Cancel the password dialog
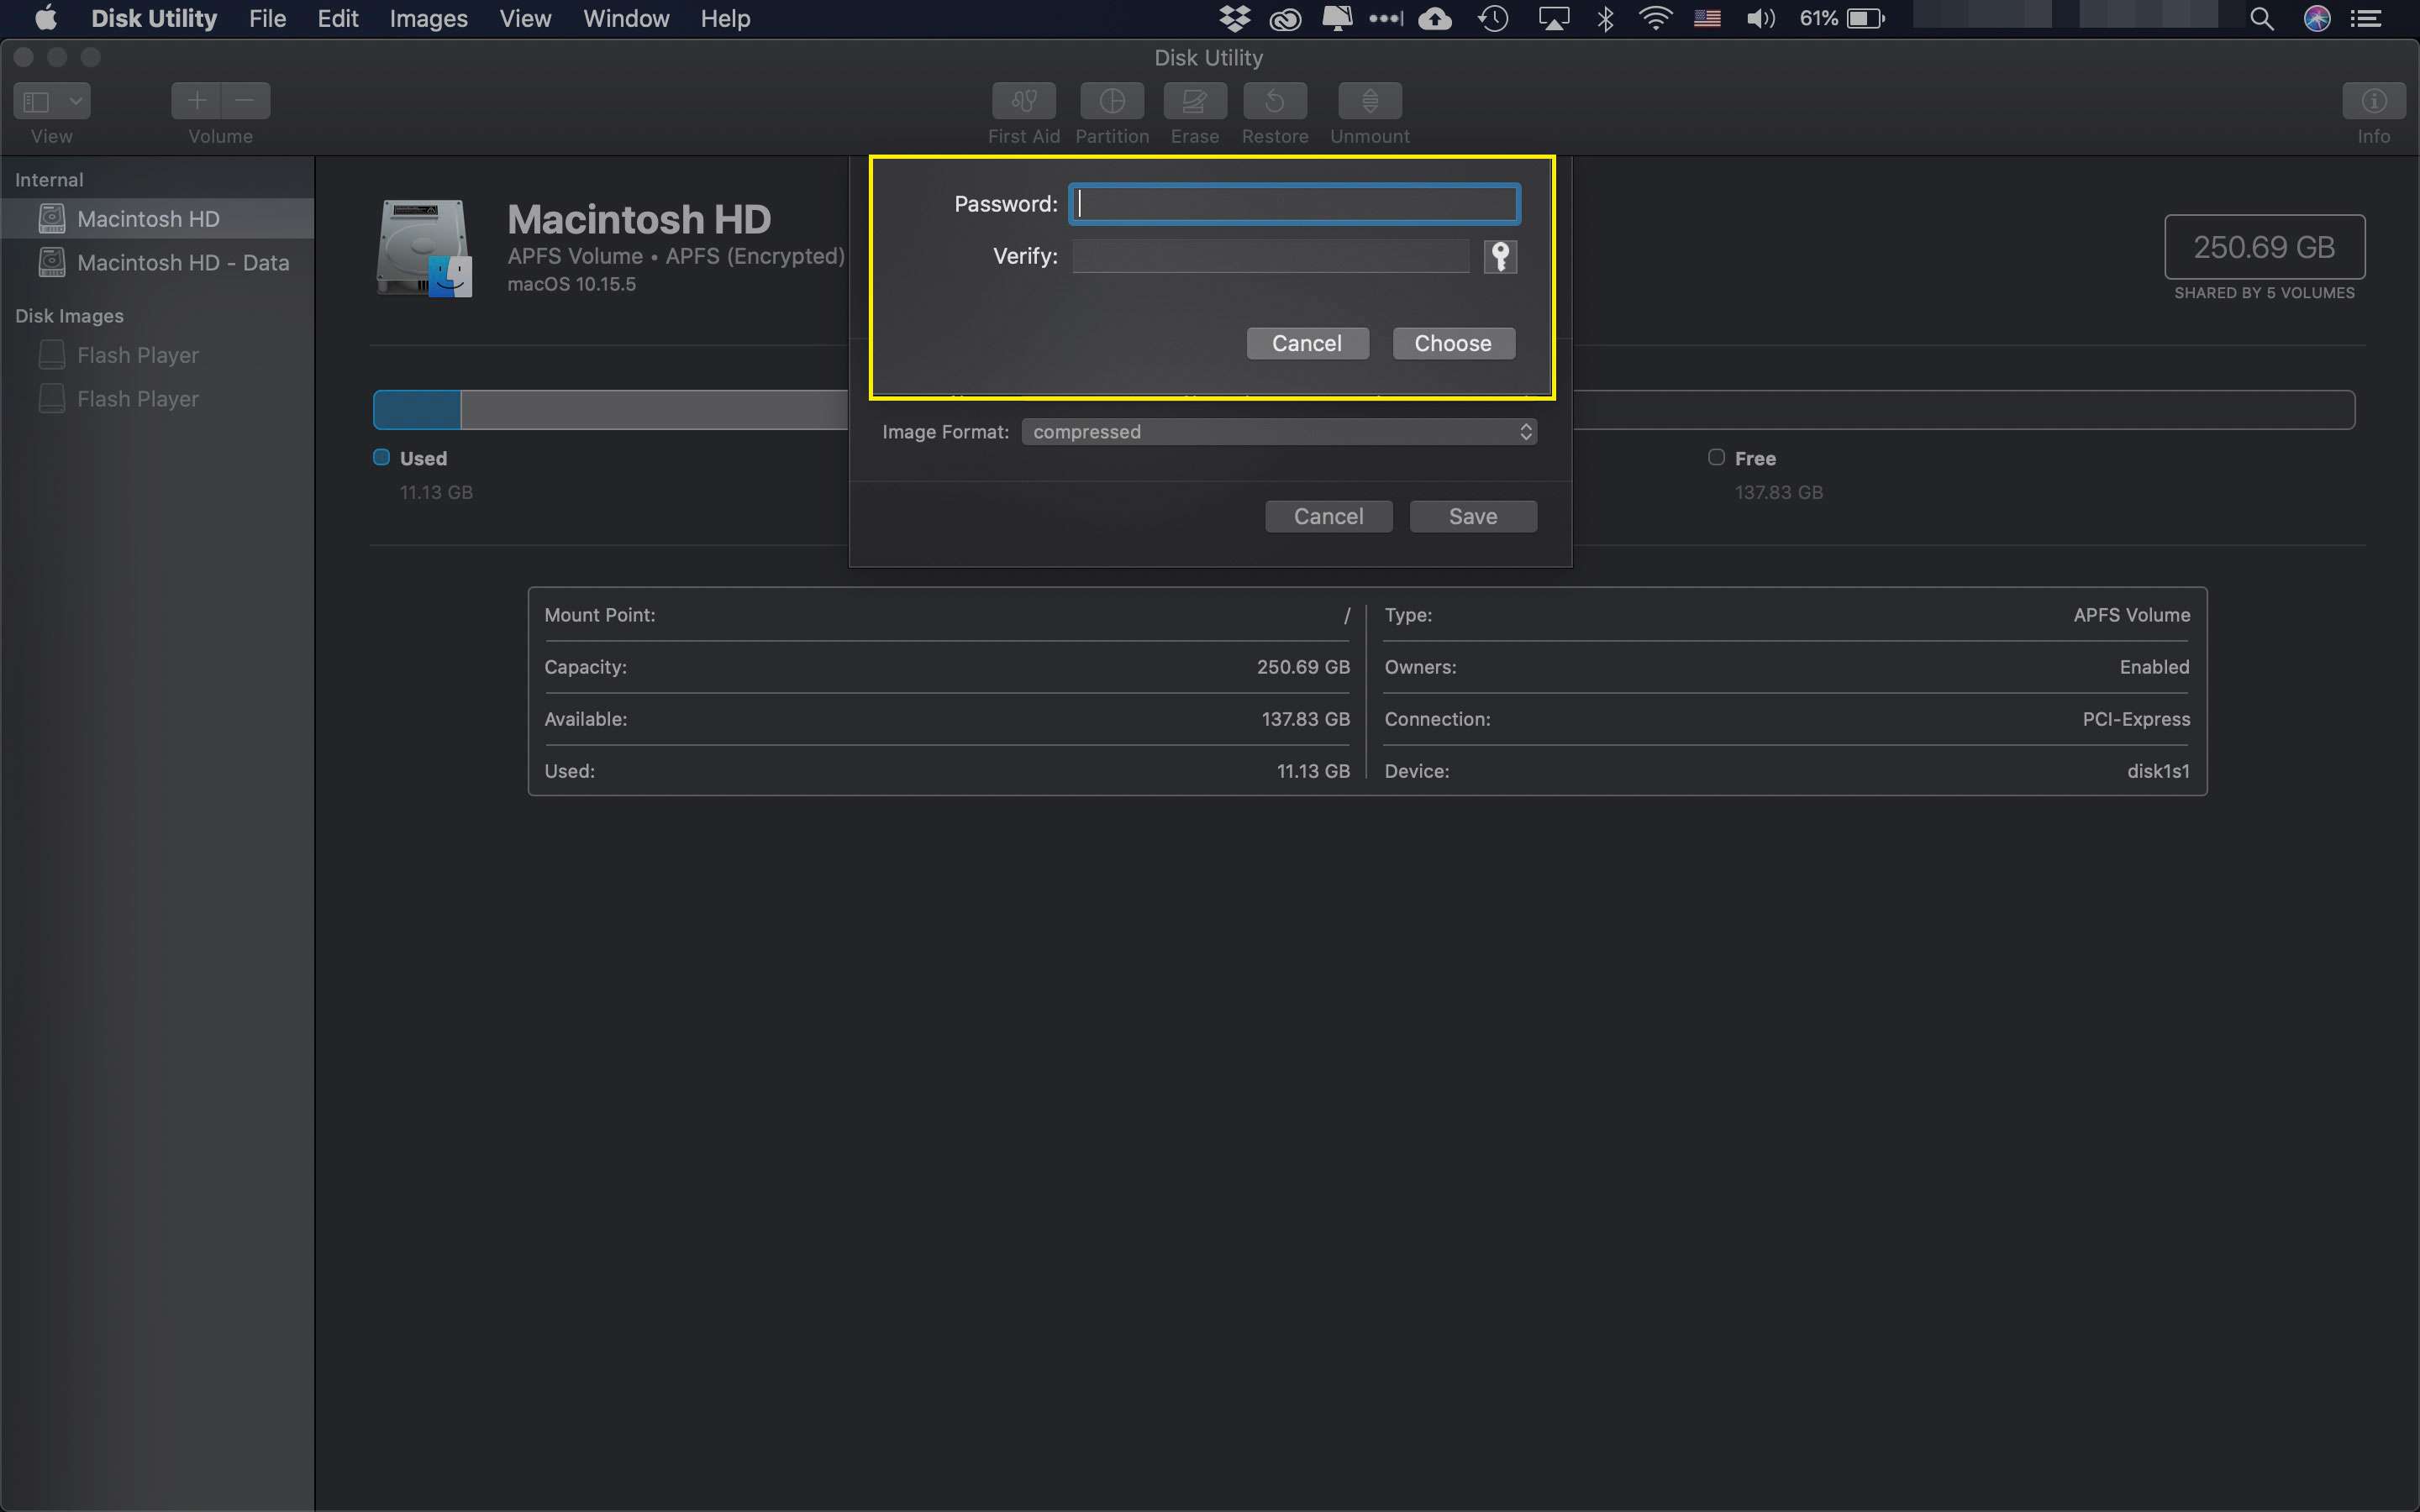Image resolution: width=2420 pixels, height=1512 pixels. [1307, 343]
